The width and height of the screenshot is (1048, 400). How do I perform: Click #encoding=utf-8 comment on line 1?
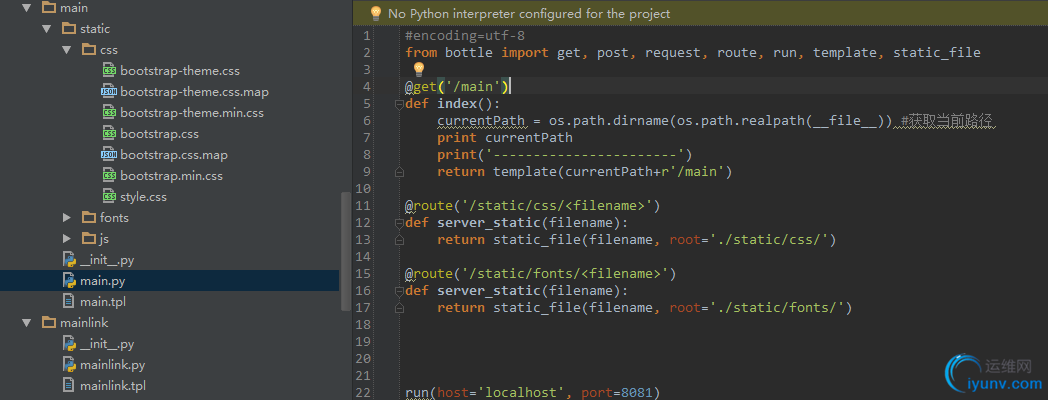[x=465, y=35]
